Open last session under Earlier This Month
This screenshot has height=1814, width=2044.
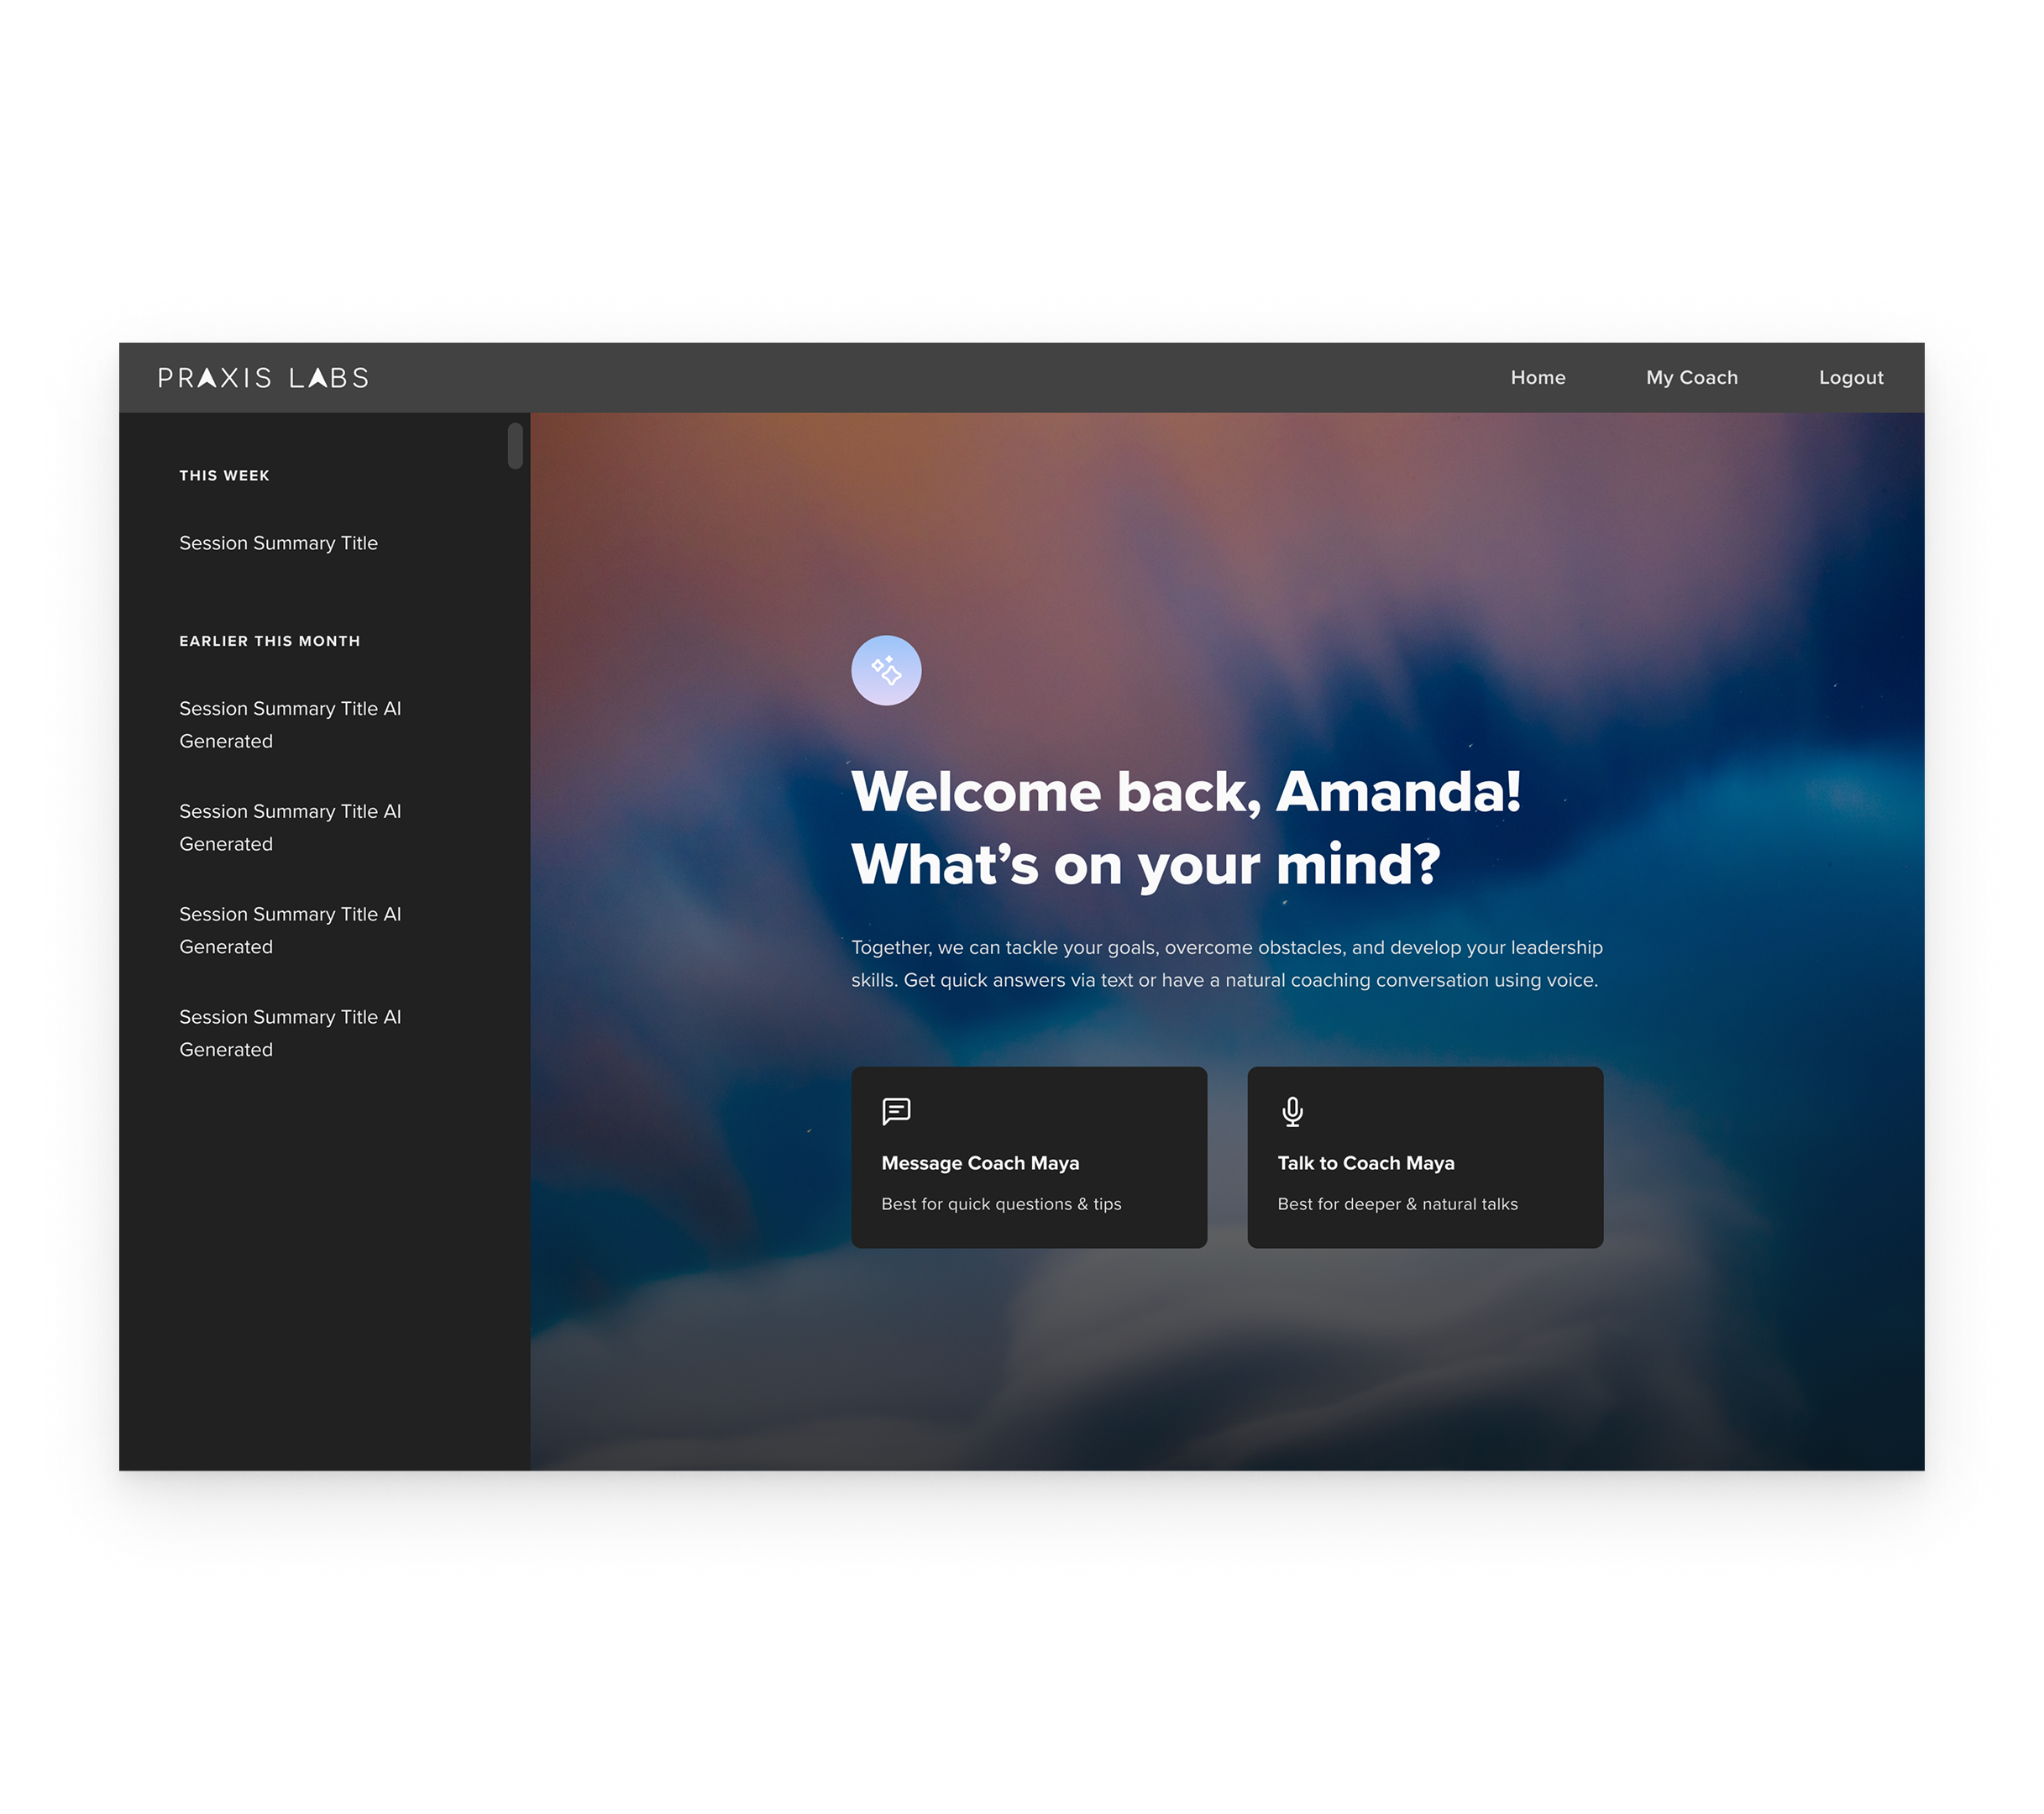click(x=289, y=1033)
